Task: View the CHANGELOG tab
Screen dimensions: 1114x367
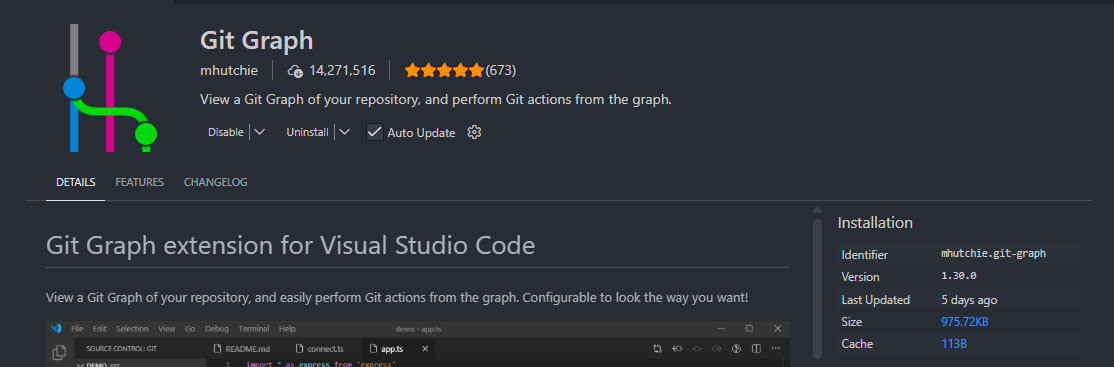Action: point(215,182)
